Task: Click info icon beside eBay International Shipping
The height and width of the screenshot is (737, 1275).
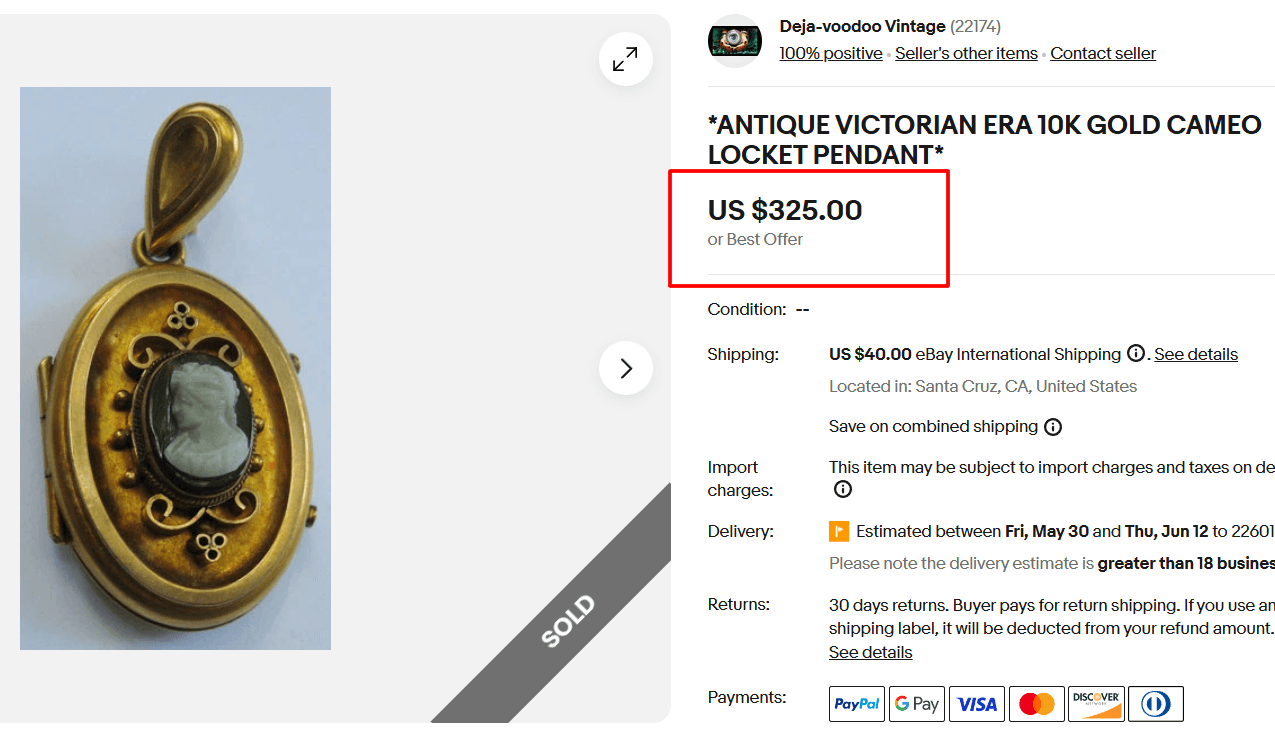Action: coord(1136,353)
